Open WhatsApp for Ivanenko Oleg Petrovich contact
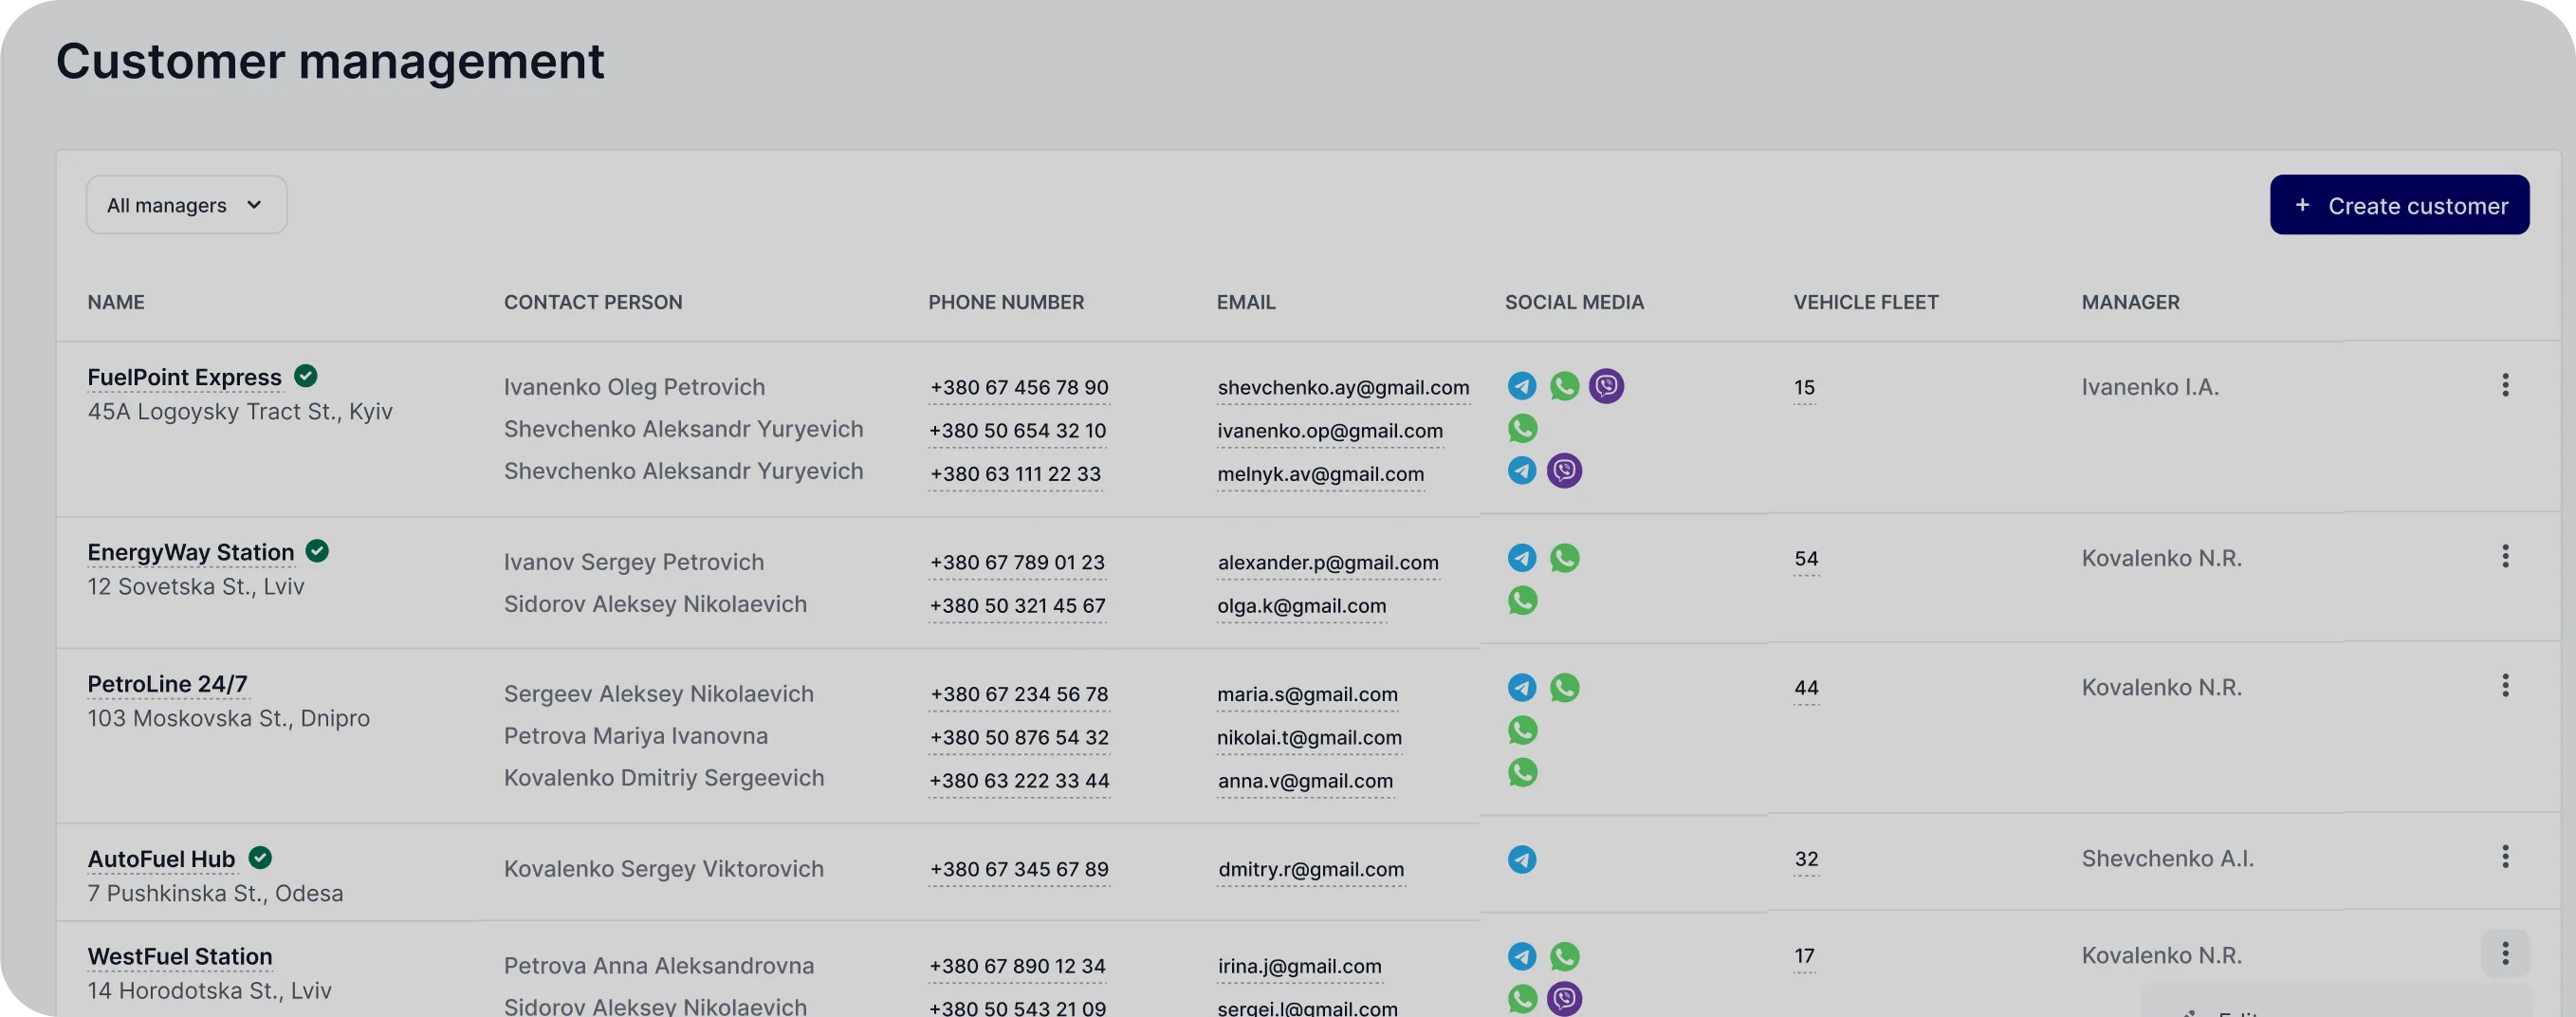This screenshot has height=1017, width=2576. [1564, 386]
